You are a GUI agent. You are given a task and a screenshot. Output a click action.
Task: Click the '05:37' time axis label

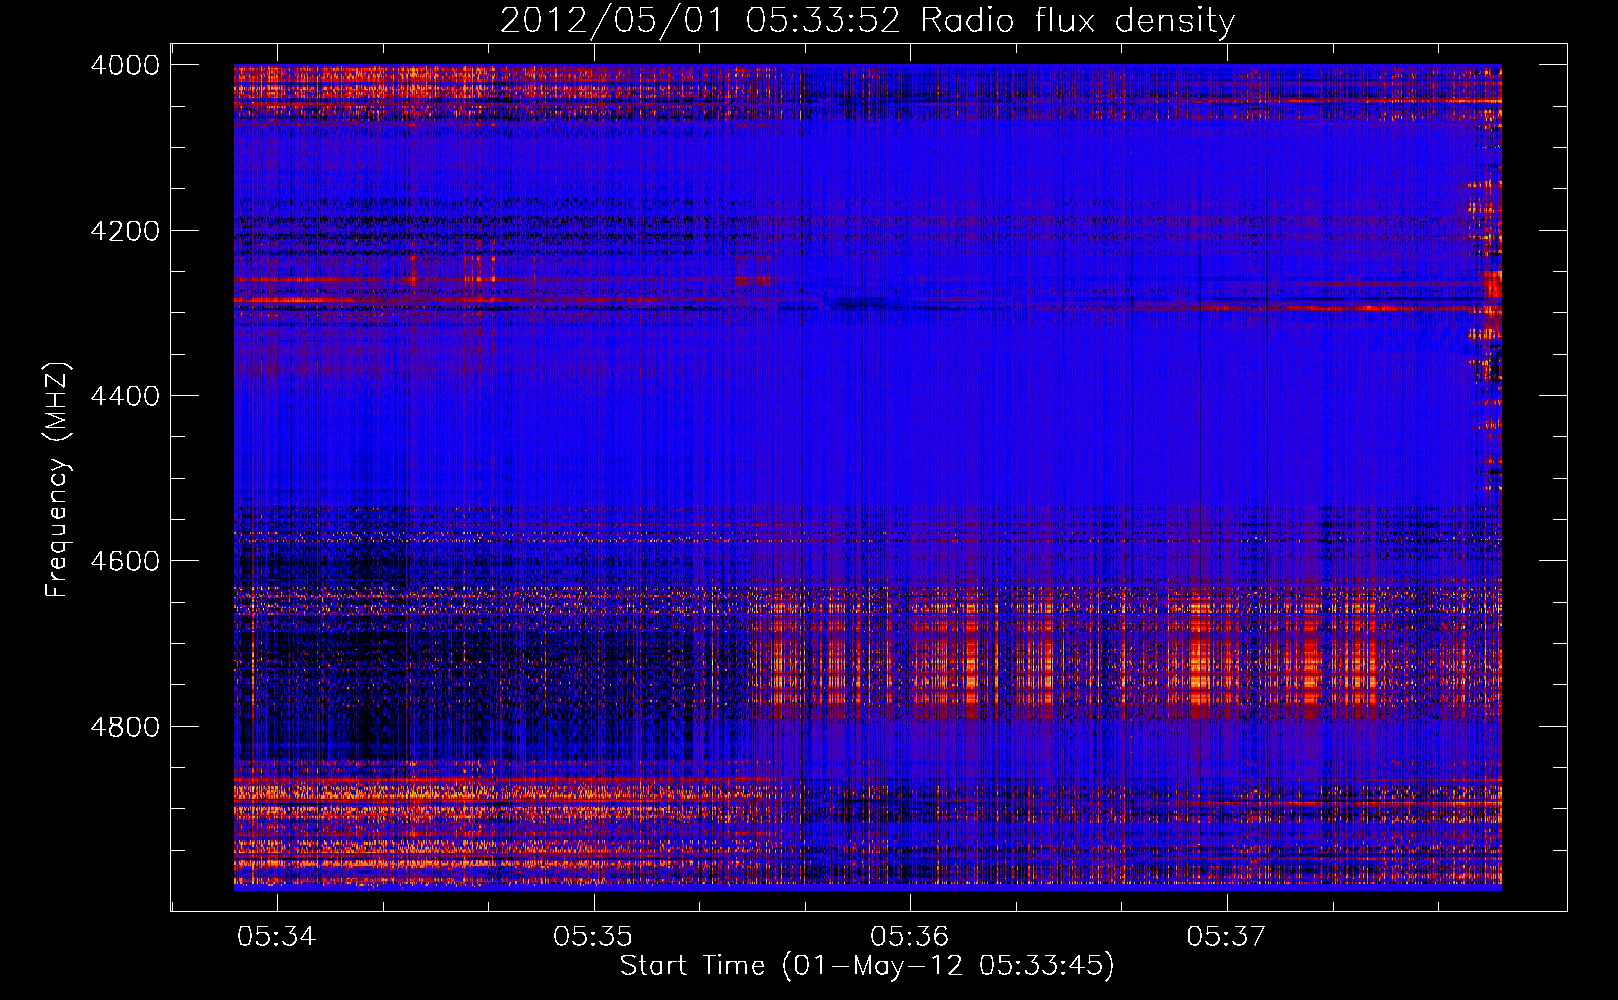click(x=1226, y=936)
